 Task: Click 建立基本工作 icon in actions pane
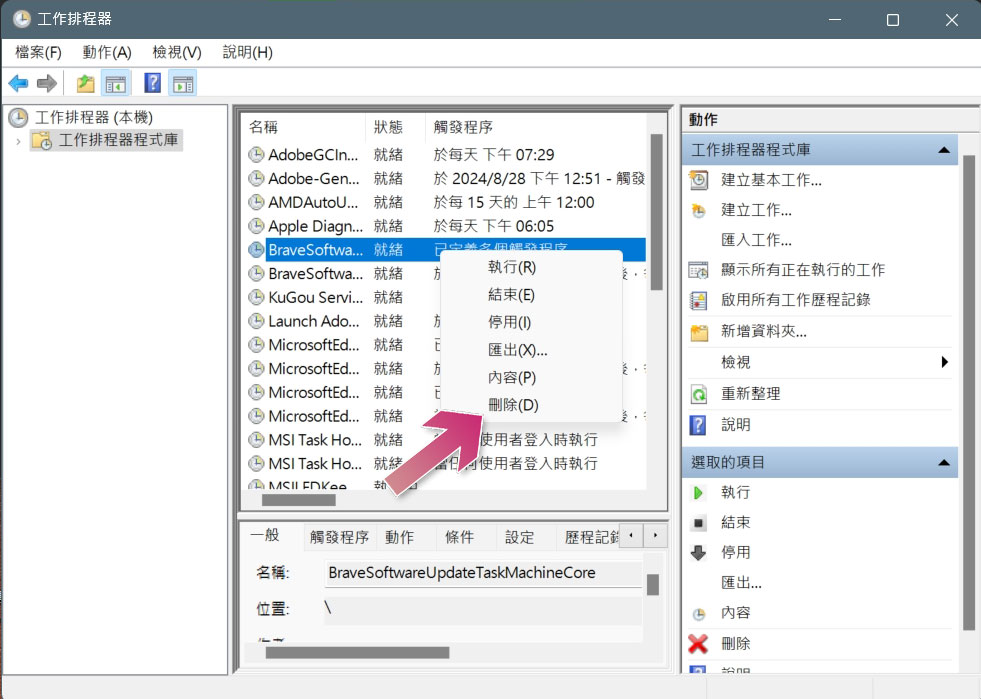698,180
